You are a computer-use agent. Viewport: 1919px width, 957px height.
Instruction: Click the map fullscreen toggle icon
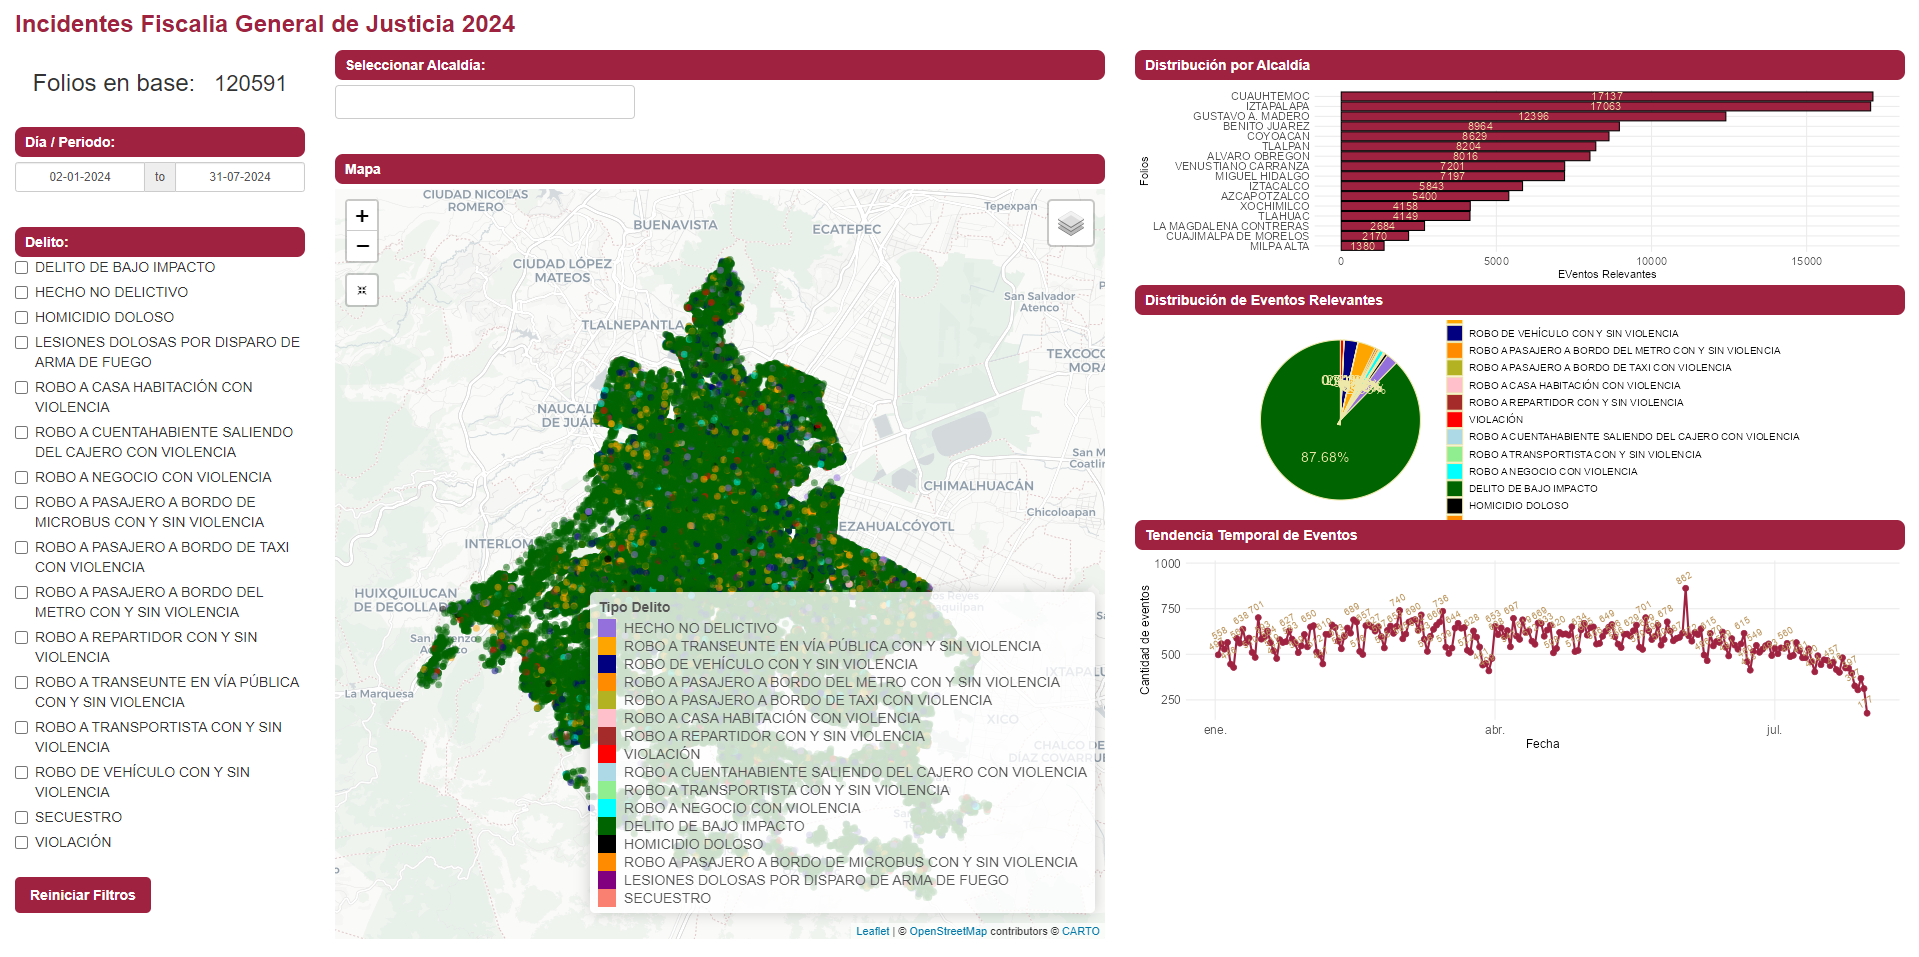point(362,290)
